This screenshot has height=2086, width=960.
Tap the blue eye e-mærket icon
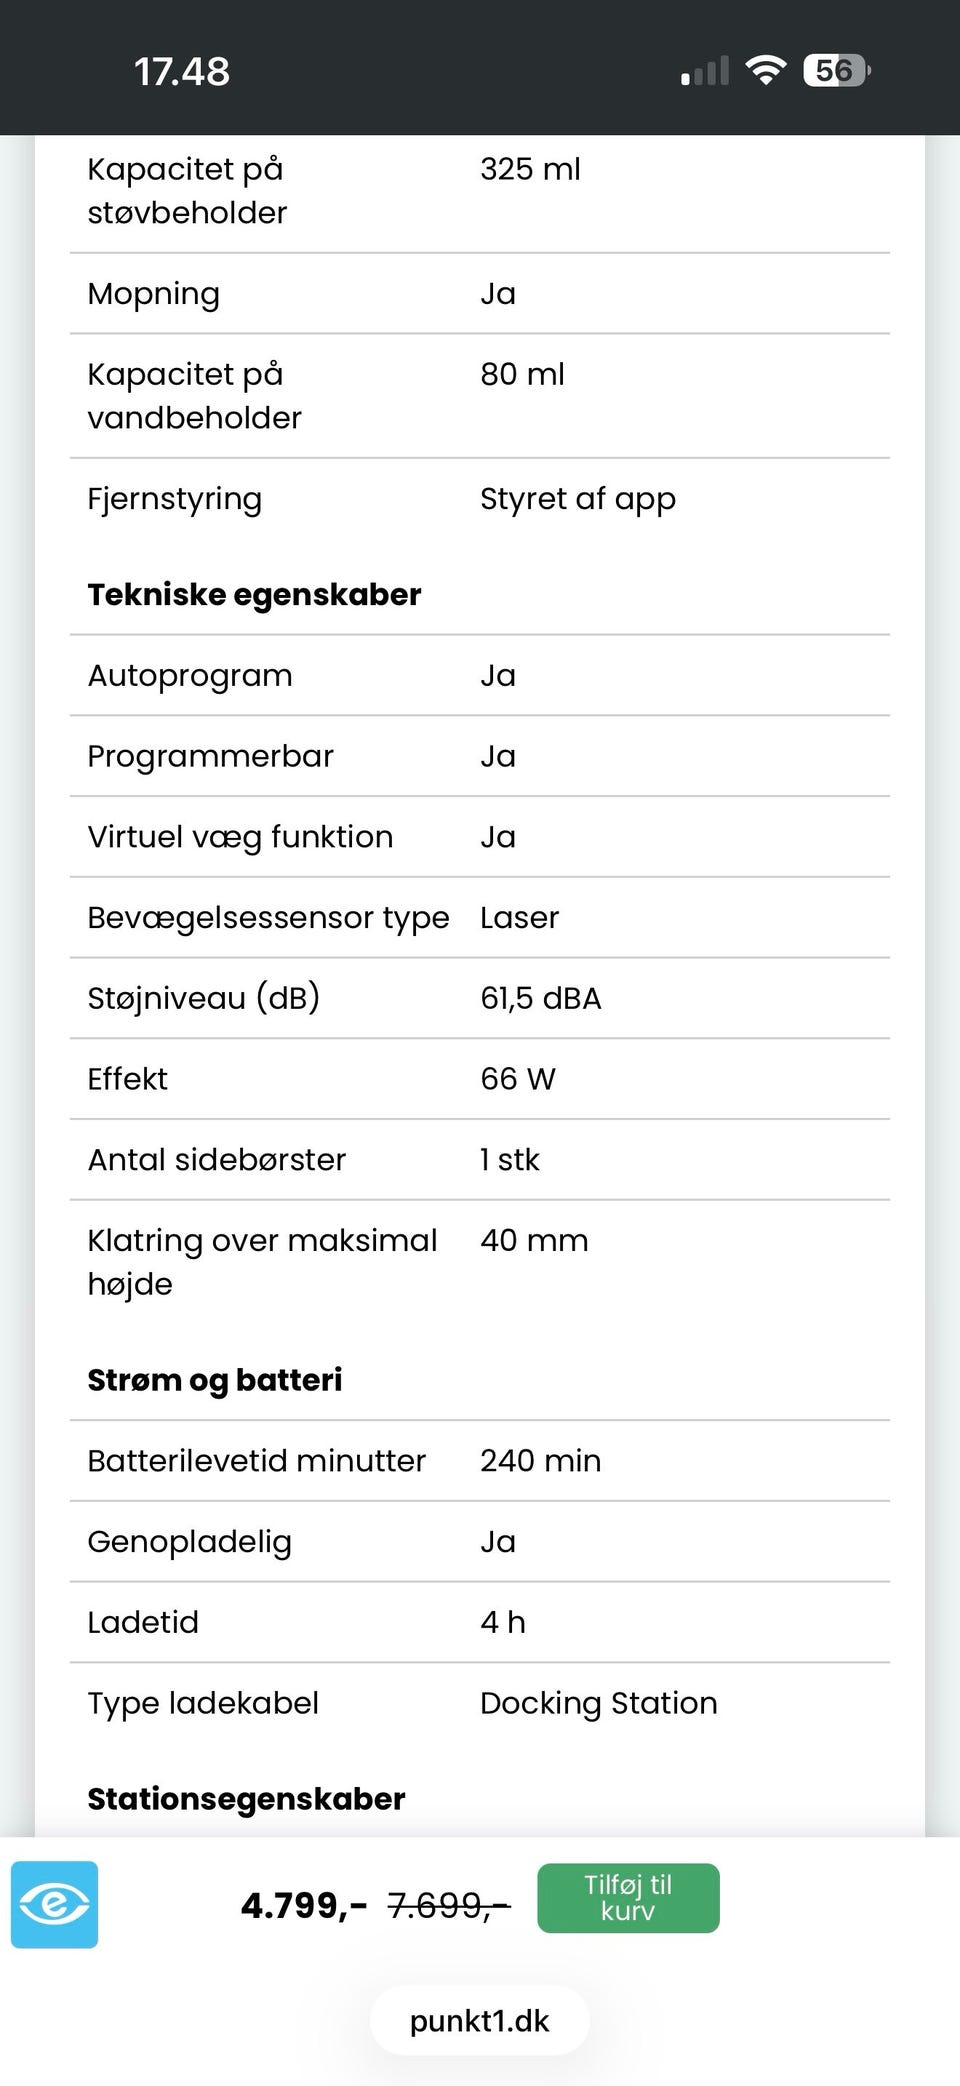tap(54, 1904)
